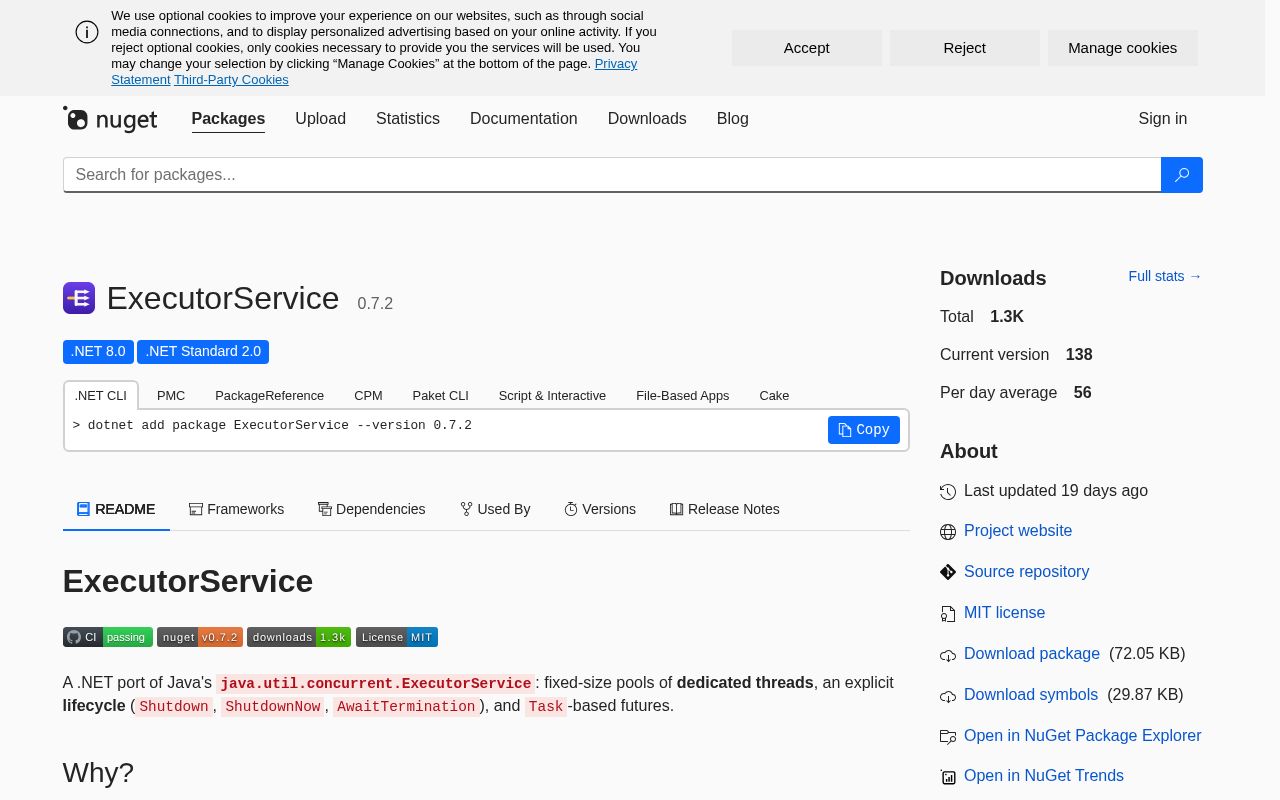Click the NuGet Trends chart icon

[948, 777]
